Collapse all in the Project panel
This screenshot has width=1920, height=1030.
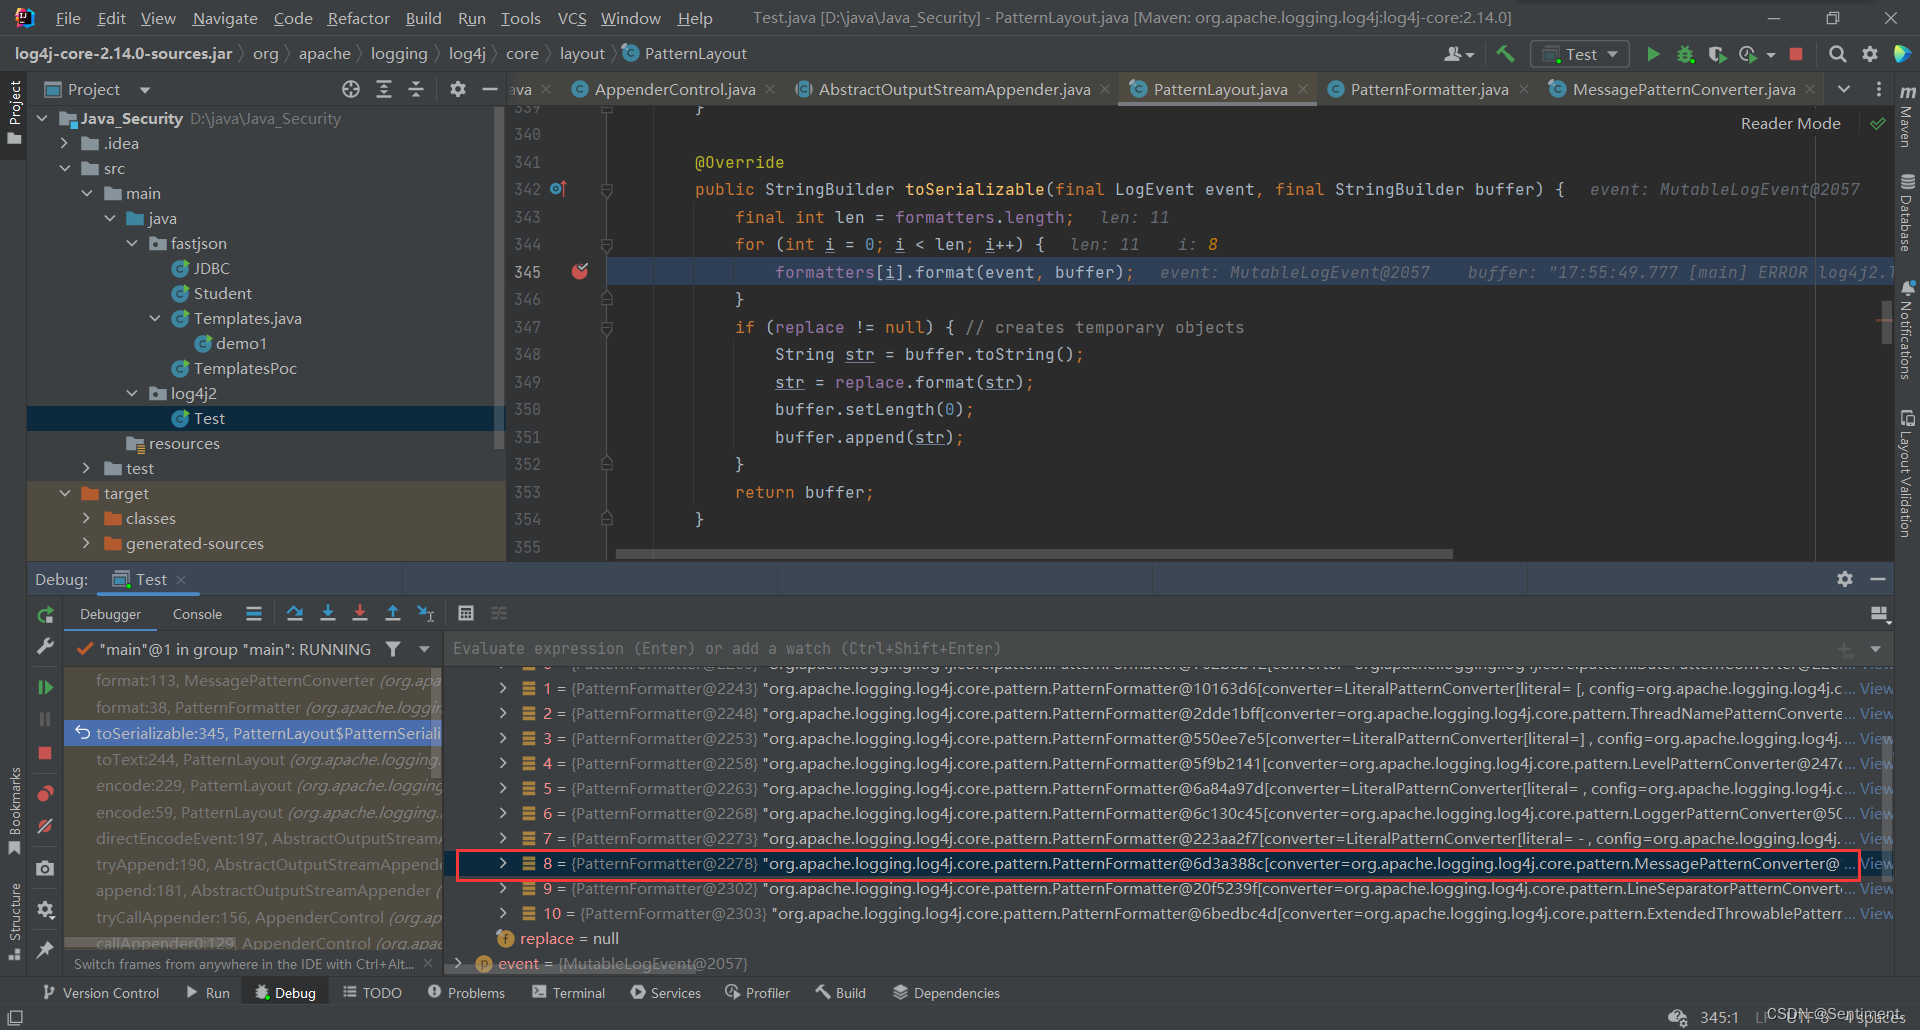[416, 89]
